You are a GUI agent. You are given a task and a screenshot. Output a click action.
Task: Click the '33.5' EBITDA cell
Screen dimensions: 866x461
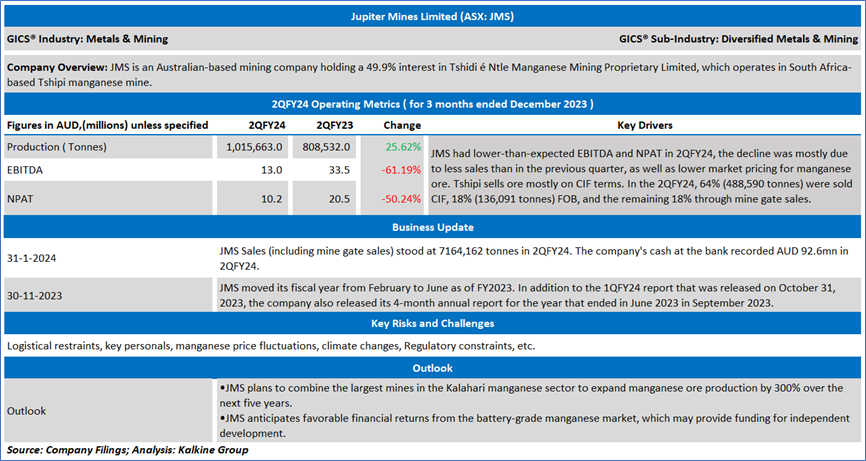pos(340,171)
